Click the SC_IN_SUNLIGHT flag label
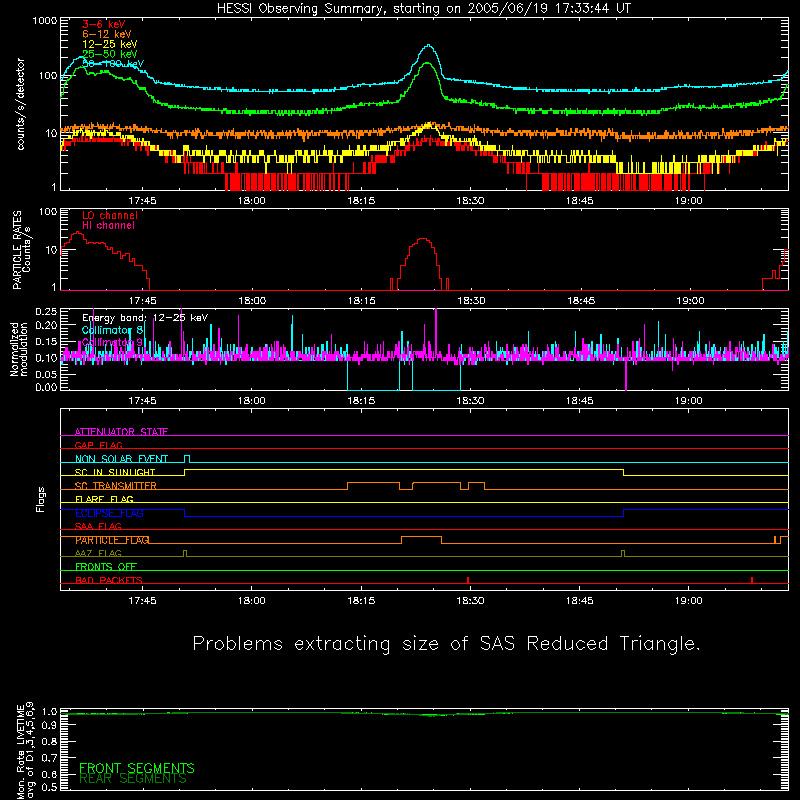 (x=115, y=472)
